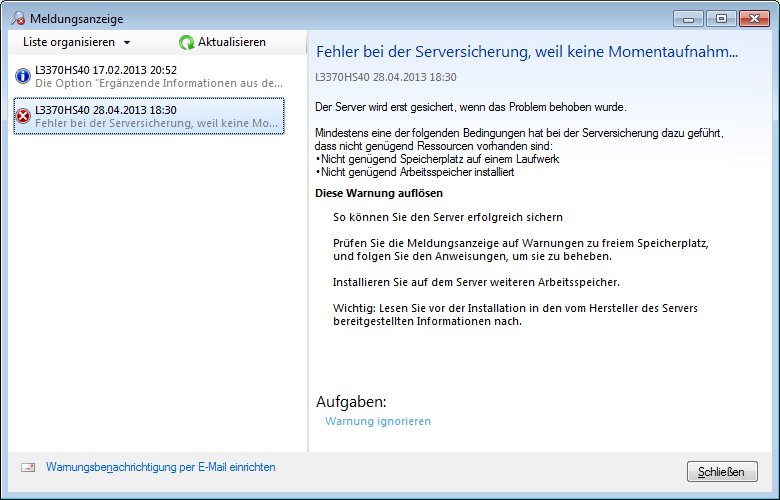Click the 'L3370HS40 28.04.2013 18:30' detail subtitle
The image size is (780, 500).
click(386, 77)
